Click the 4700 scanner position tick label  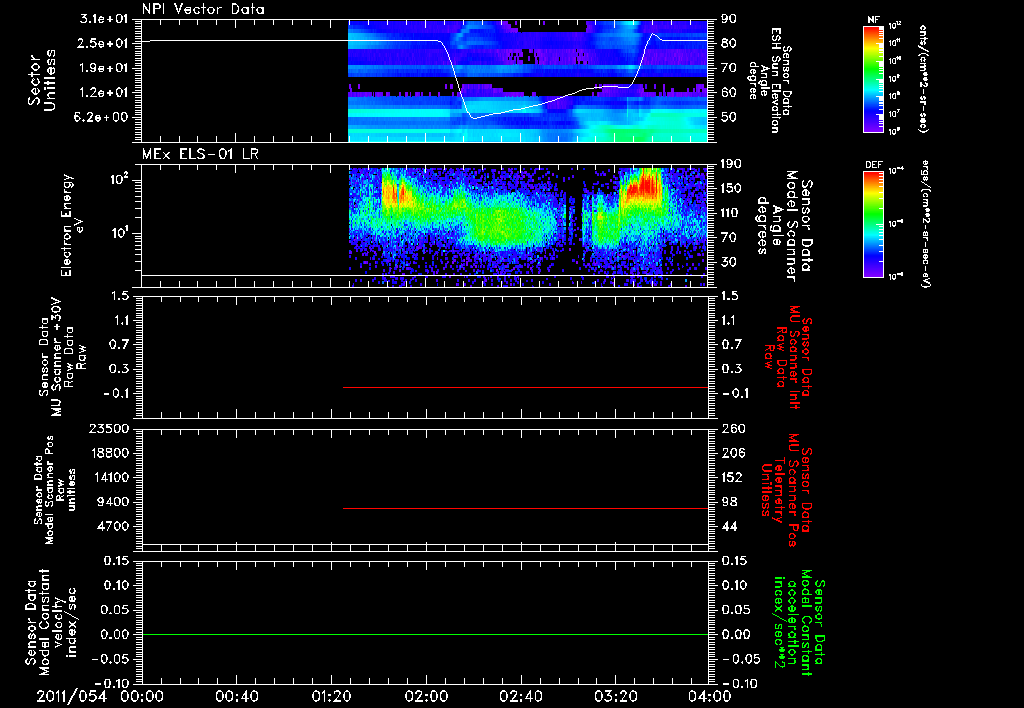(x=114, y=526)
